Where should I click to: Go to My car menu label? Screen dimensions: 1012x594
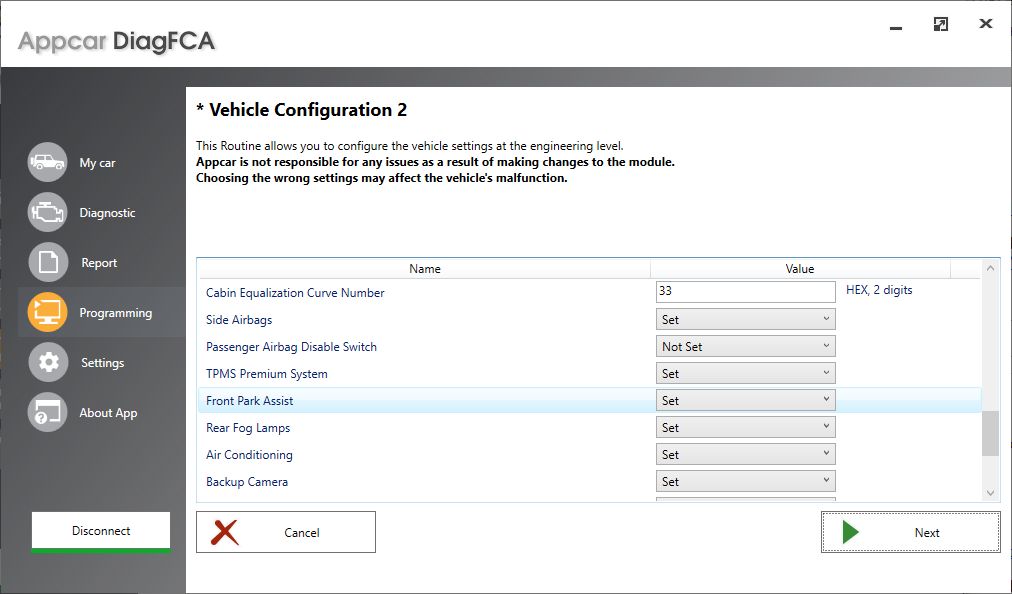[x=97, y=163]
